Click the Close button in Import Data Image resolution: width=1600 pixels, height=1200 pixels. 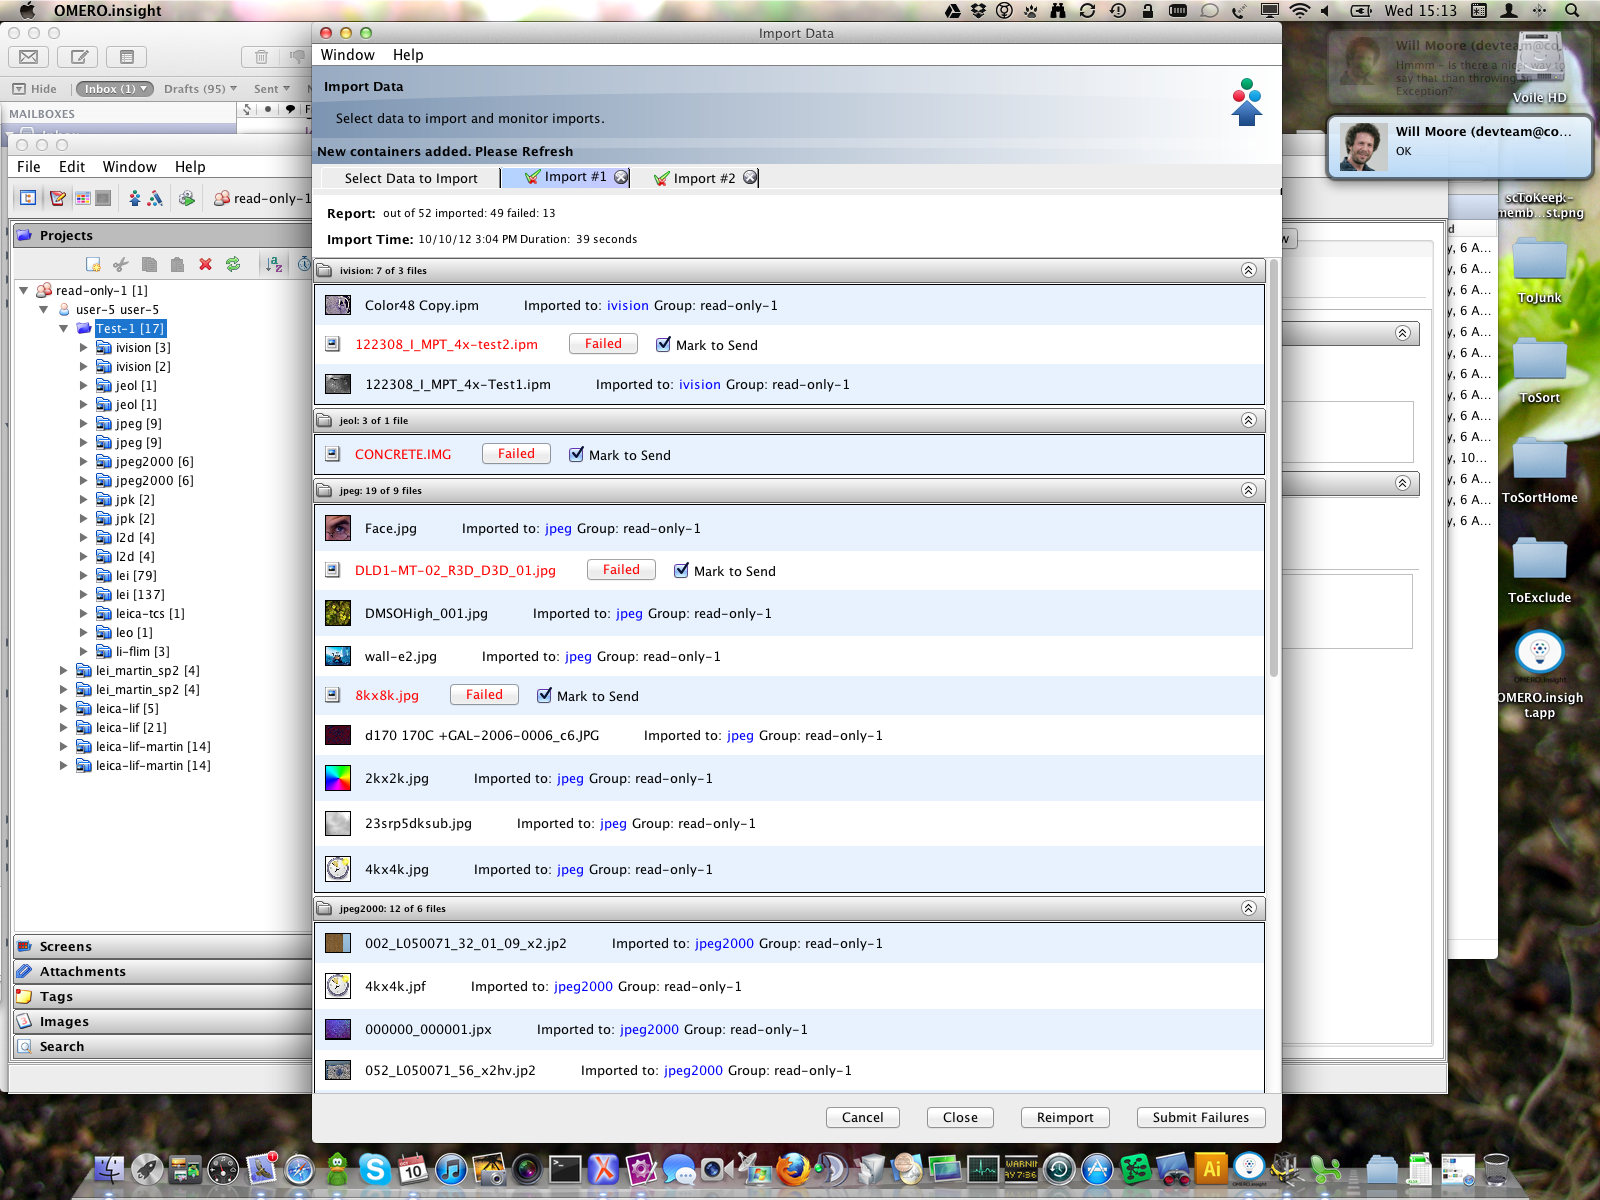[960, 1117]
